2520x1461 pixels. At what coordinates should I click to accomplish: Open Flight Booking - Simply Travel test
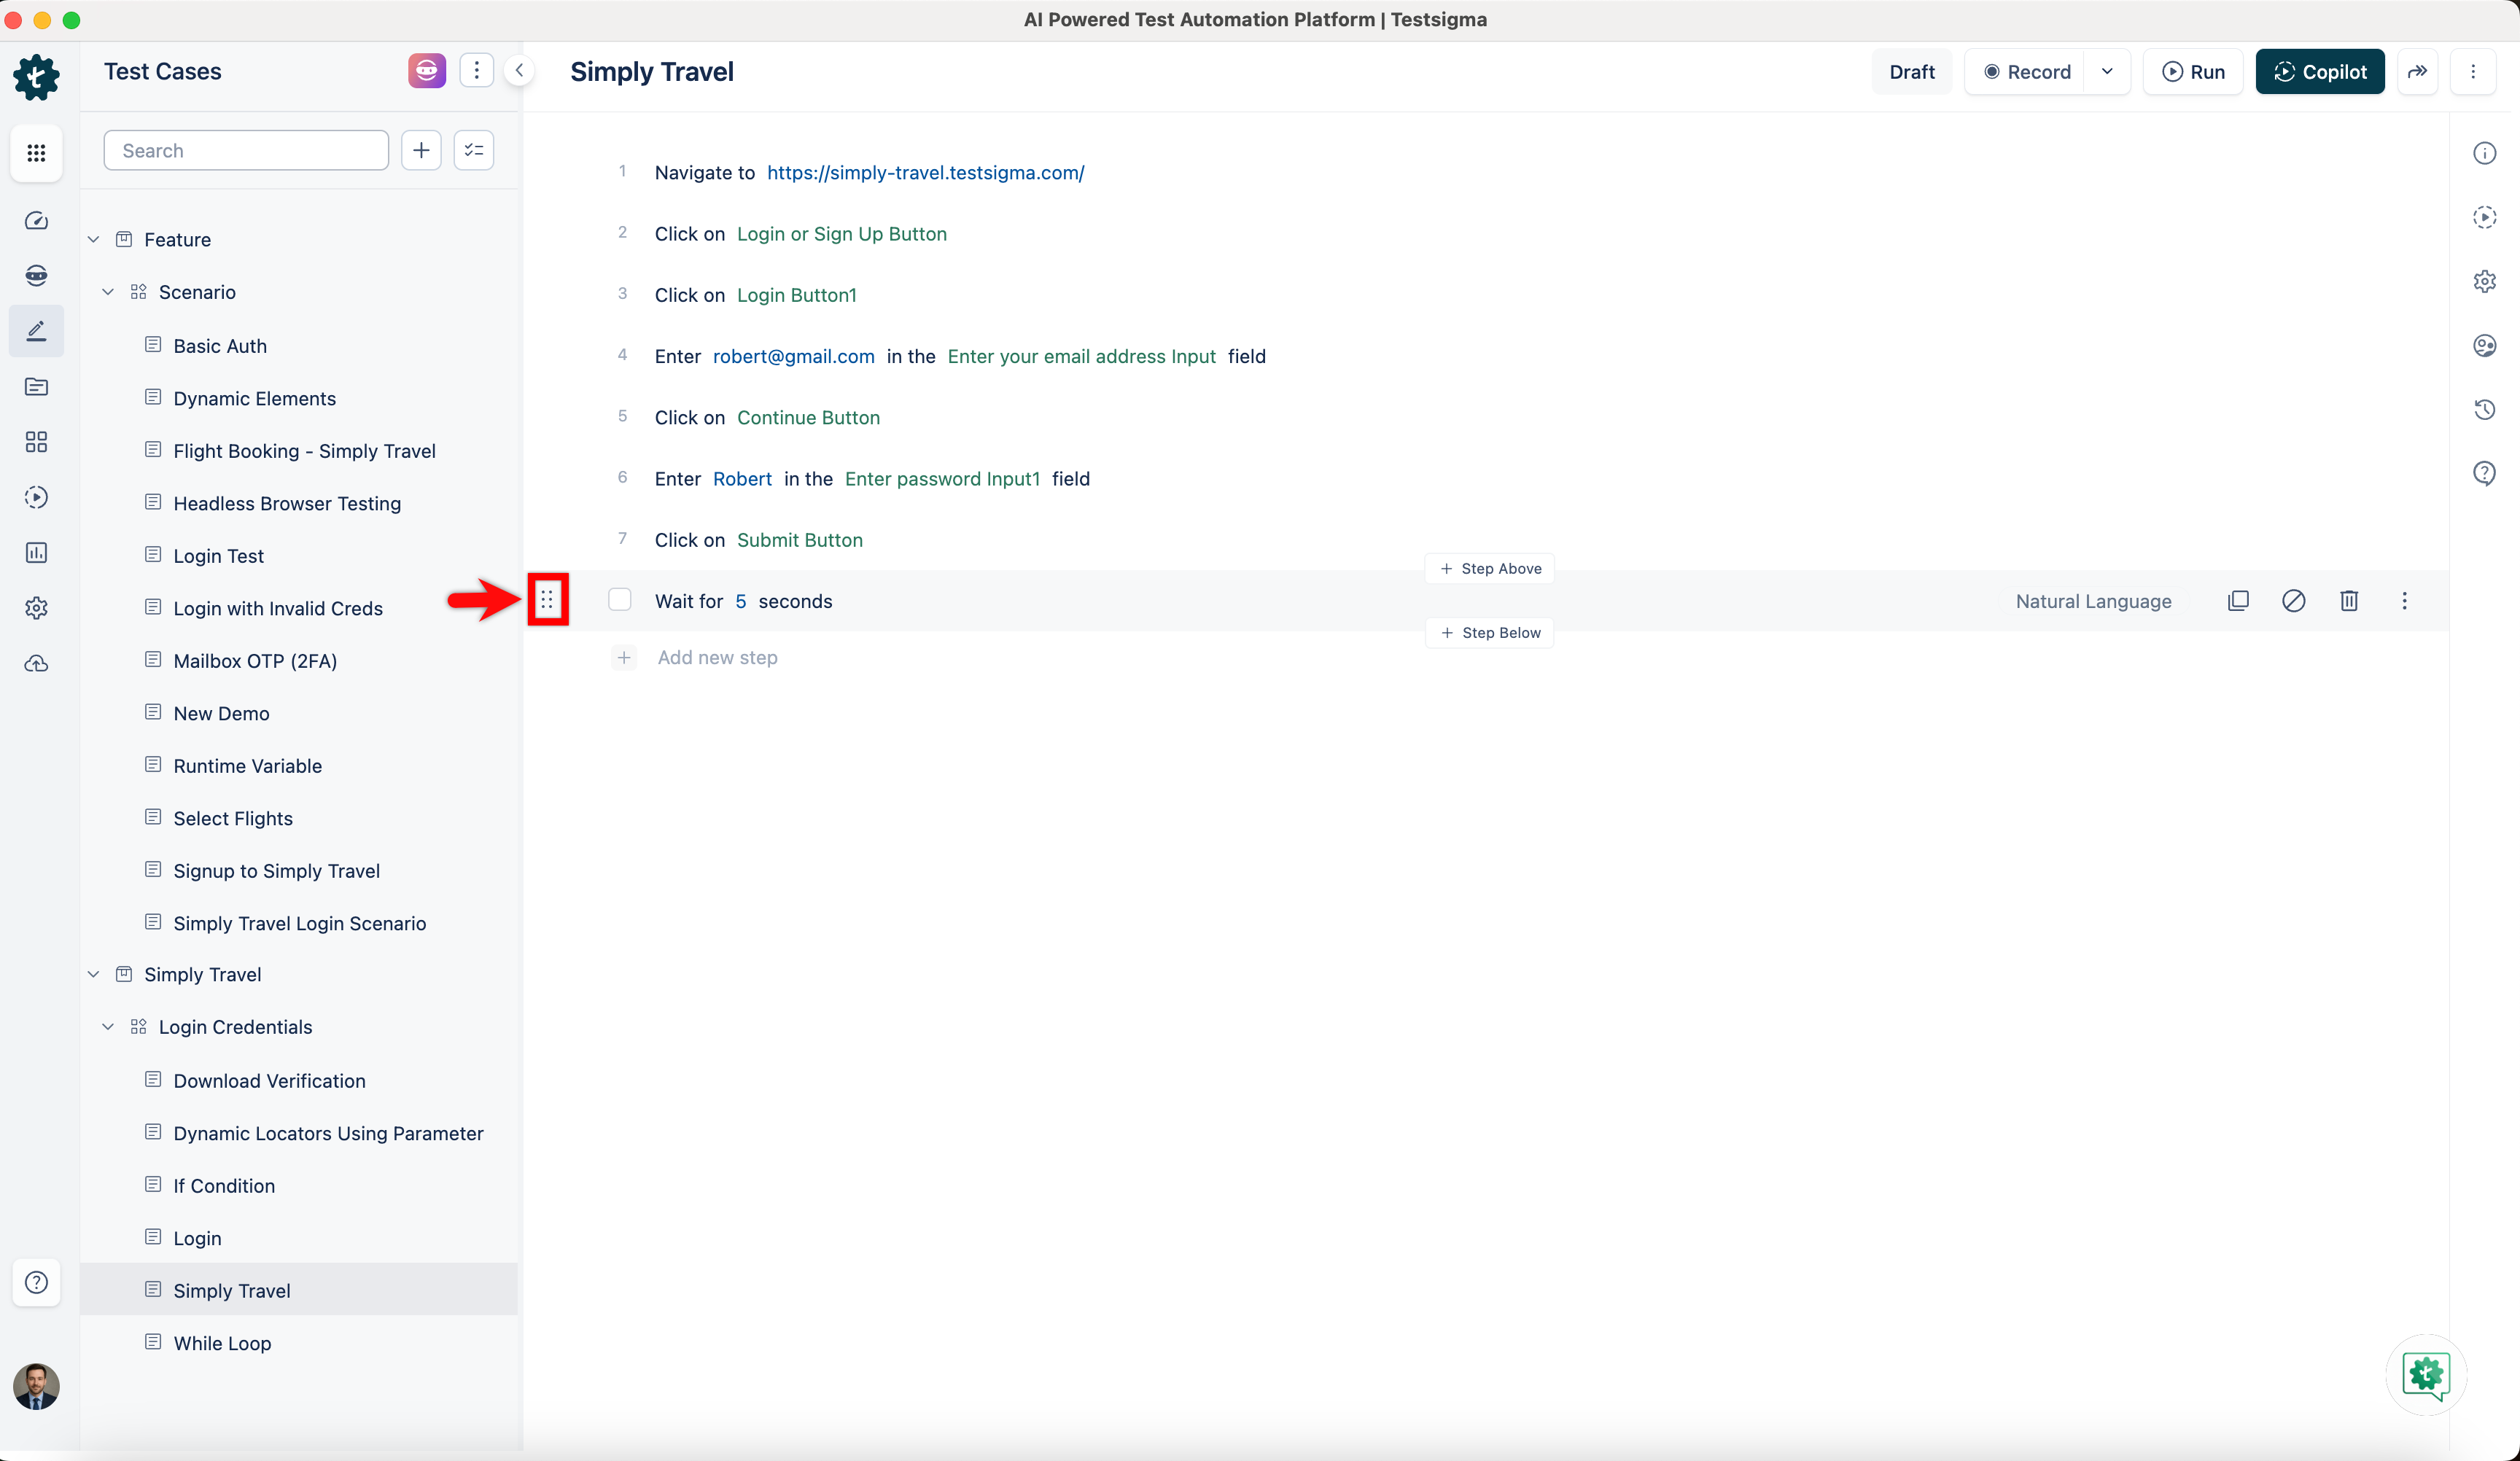coord(304,451)
